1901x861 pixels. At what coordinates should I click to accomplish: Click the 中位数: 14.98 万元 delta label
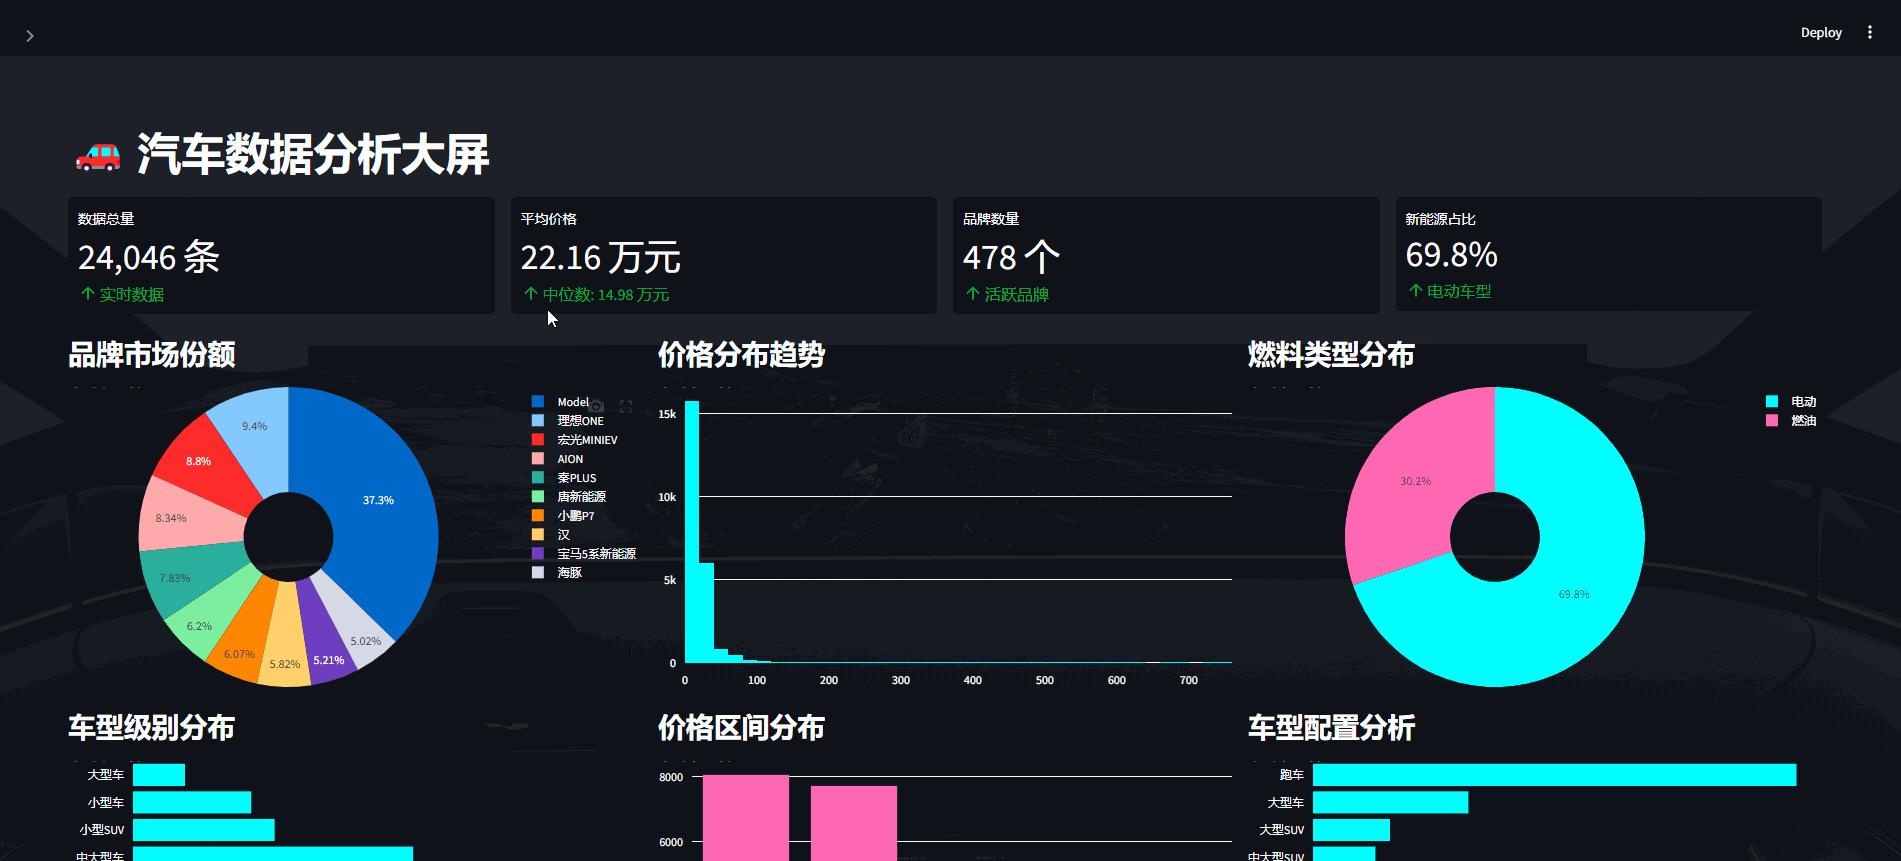[x=605, y=295]
